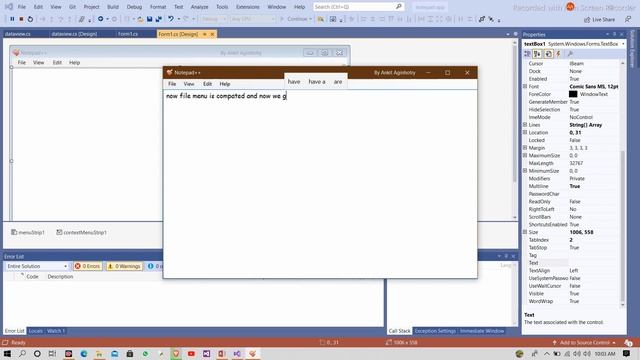Undo the last action in the toolbar
Screen dimensions: 640x360
(x=171, y=19)
